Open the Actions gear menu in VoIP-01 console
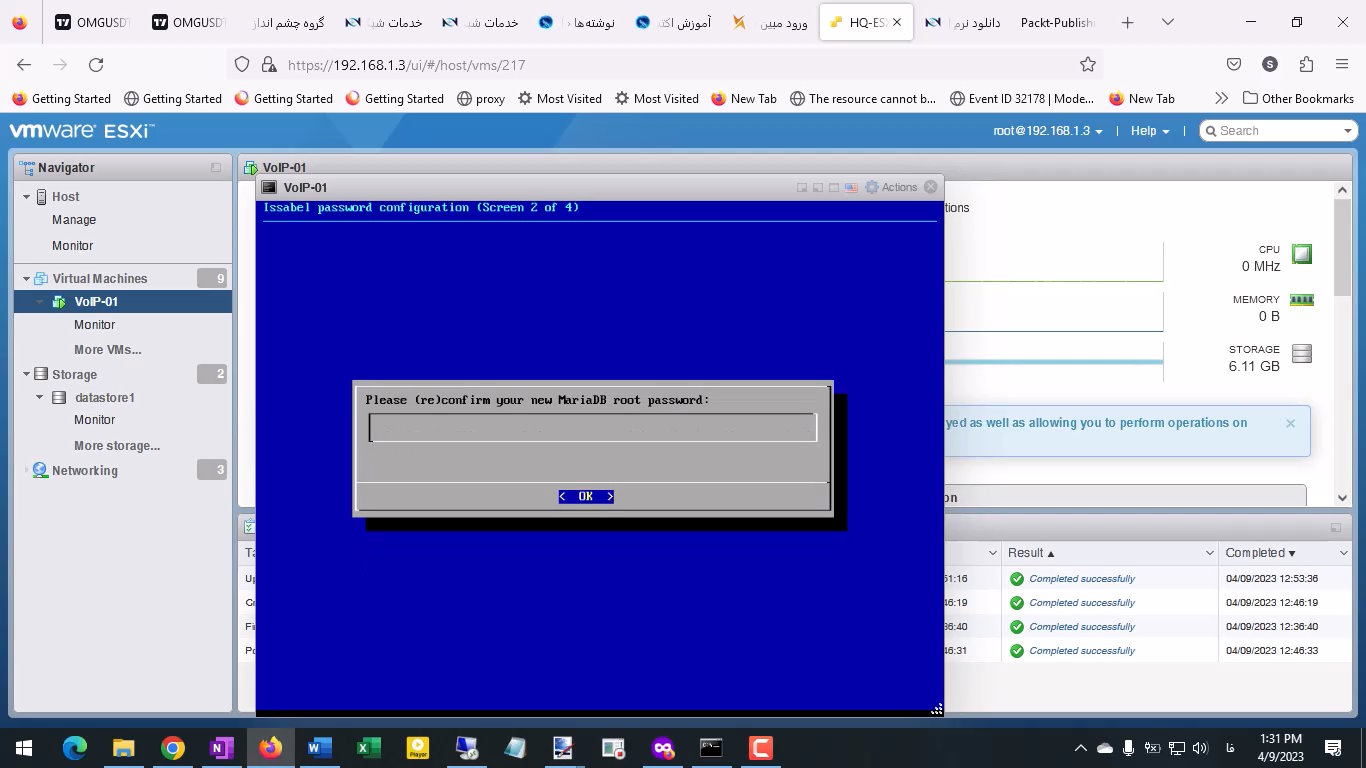The image size is (1366, 768). click(x=891, y=187)
